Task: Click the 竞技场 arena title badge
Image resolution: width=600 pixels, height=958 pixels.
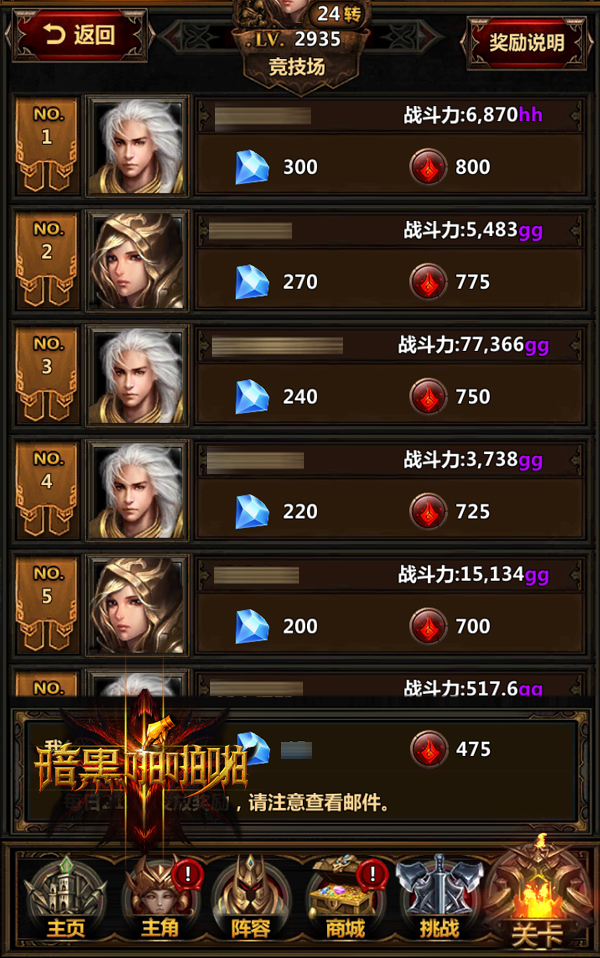Action: coord(298,67)
